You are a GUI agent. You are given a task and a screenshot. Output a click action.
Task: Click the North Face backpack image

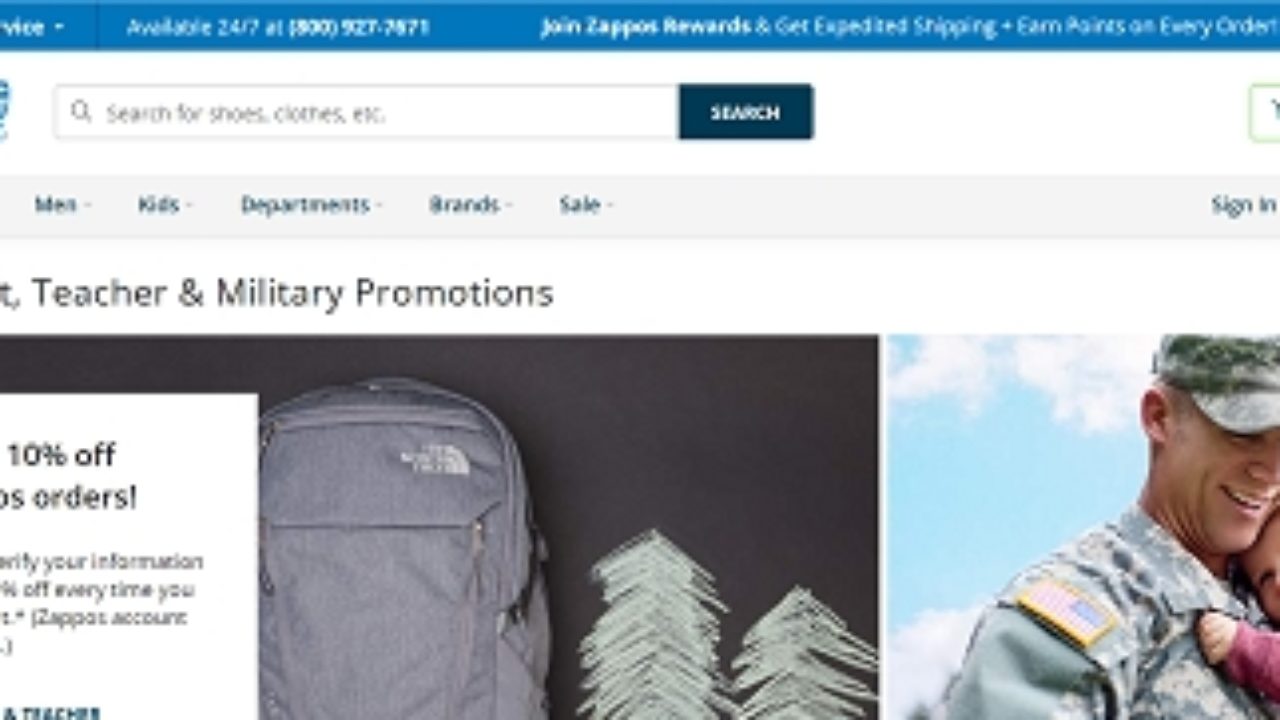pos(404,550)
